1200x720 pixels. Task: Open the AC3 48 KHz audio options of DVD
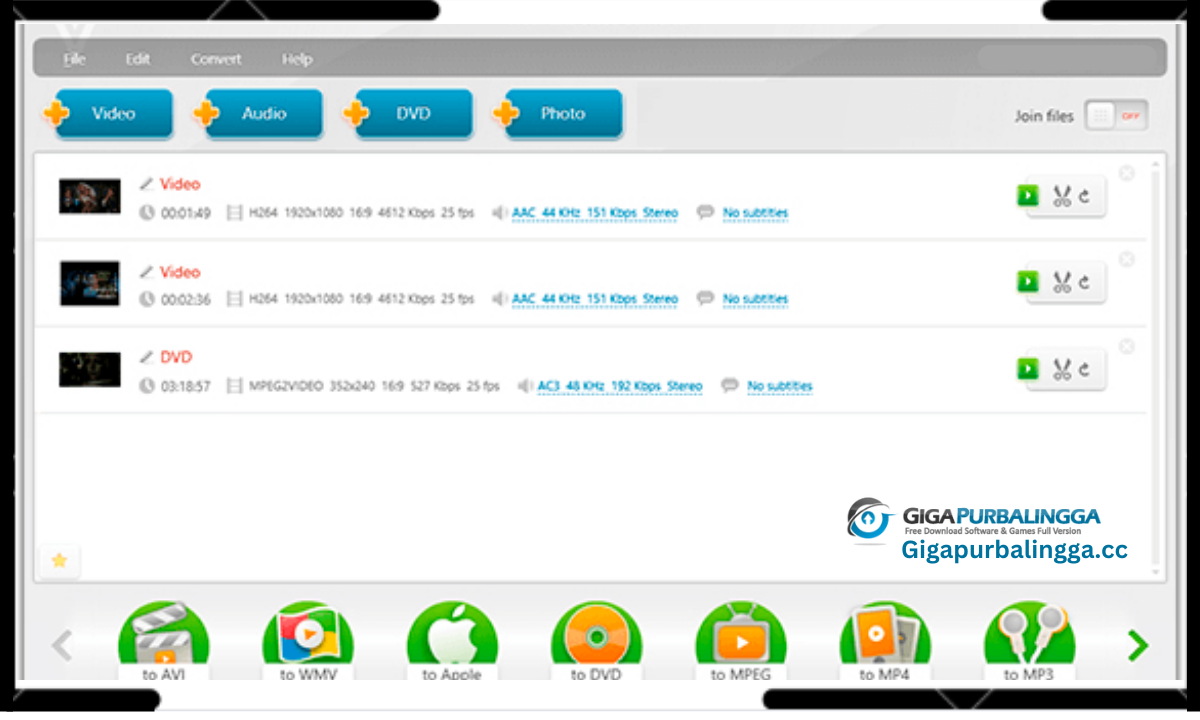(x=619, y=386)
